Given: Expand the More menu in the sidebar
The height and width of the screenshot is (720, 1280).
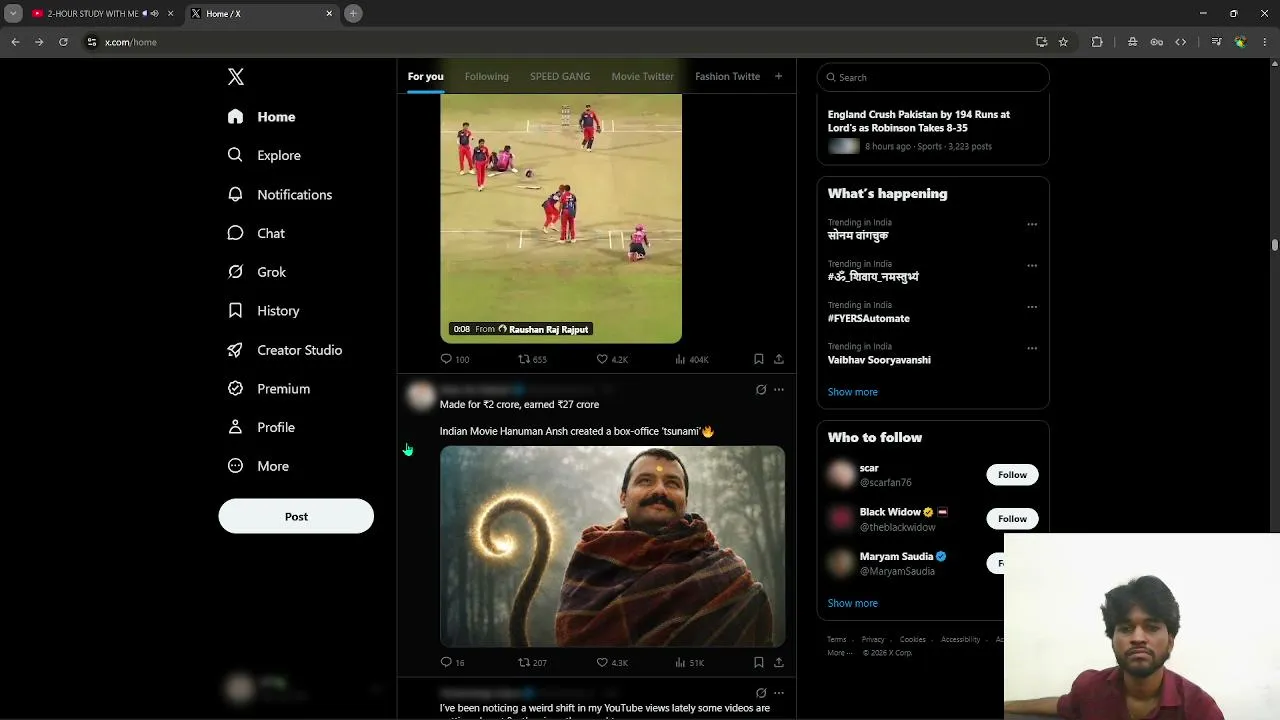Looking at the screenshot, I should [x=258, y=466].
